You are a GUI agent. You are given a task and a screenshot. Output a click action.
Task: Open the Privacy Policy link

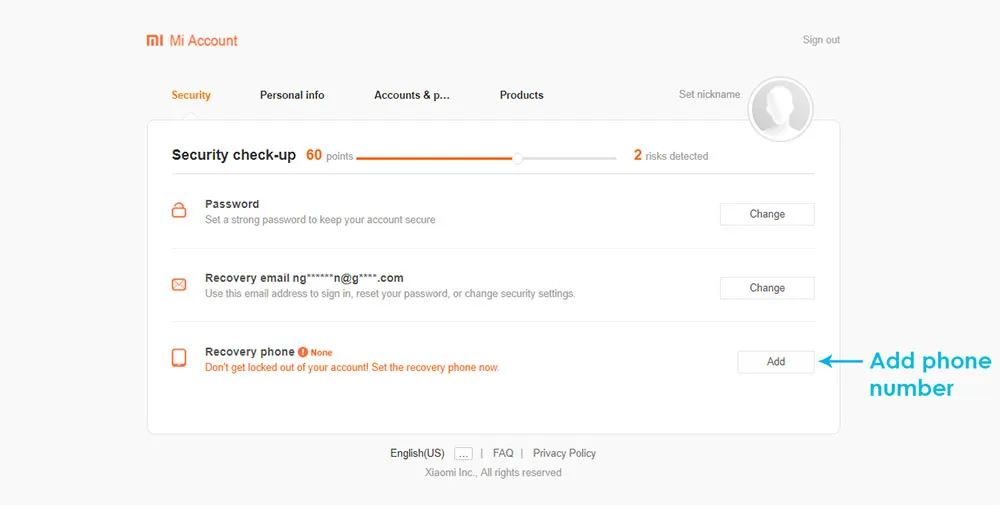564,453
